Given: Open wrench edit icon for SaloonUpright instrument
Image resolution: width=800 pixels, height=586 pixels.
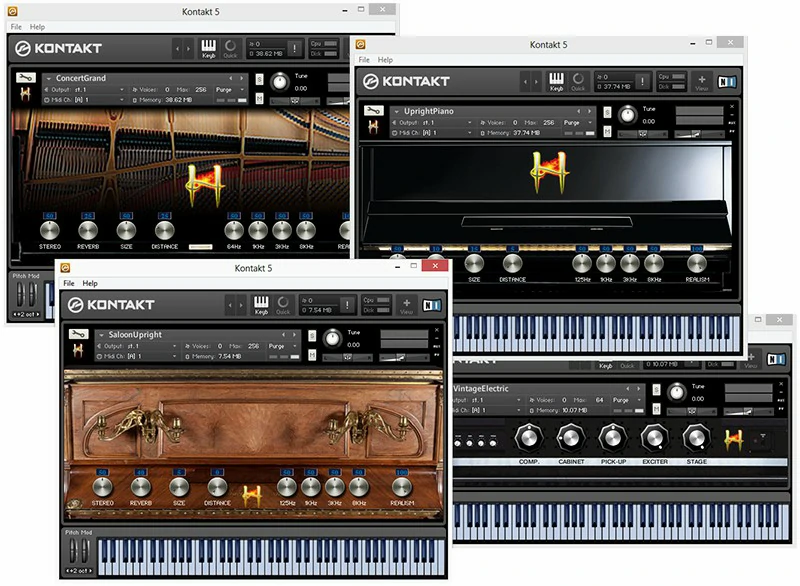Looking at the screenshot, I should (78, 334).
